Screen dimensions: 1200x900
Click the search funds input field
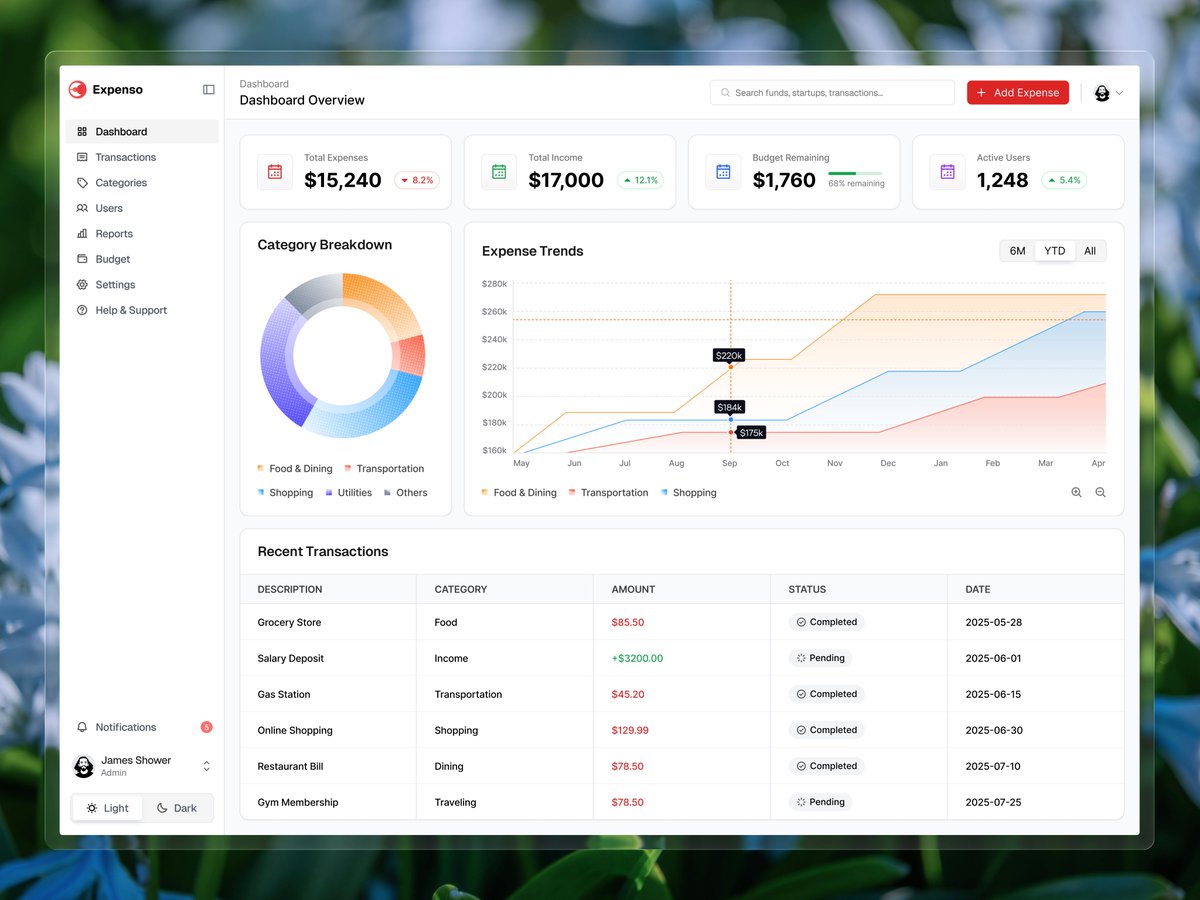[x=832, y=92]
